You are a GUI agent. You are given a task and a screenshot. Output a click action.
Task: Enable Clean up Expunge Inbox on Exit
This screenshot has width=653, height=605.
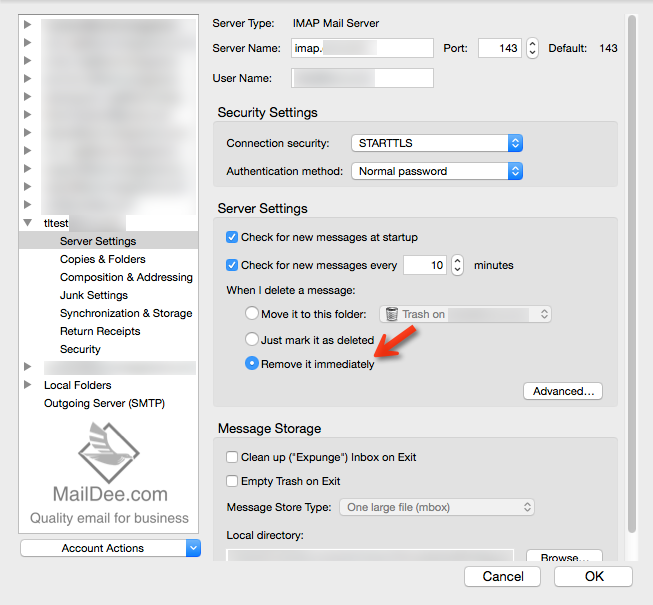pos(232,457)
